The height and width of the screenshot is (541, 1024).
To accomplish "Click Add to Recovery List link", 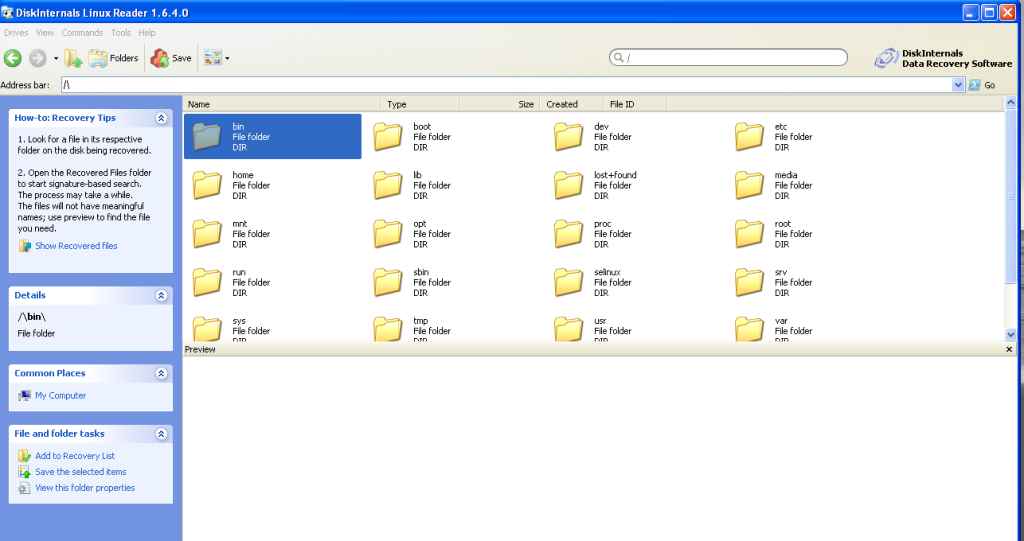I will [x=75, y=456].
